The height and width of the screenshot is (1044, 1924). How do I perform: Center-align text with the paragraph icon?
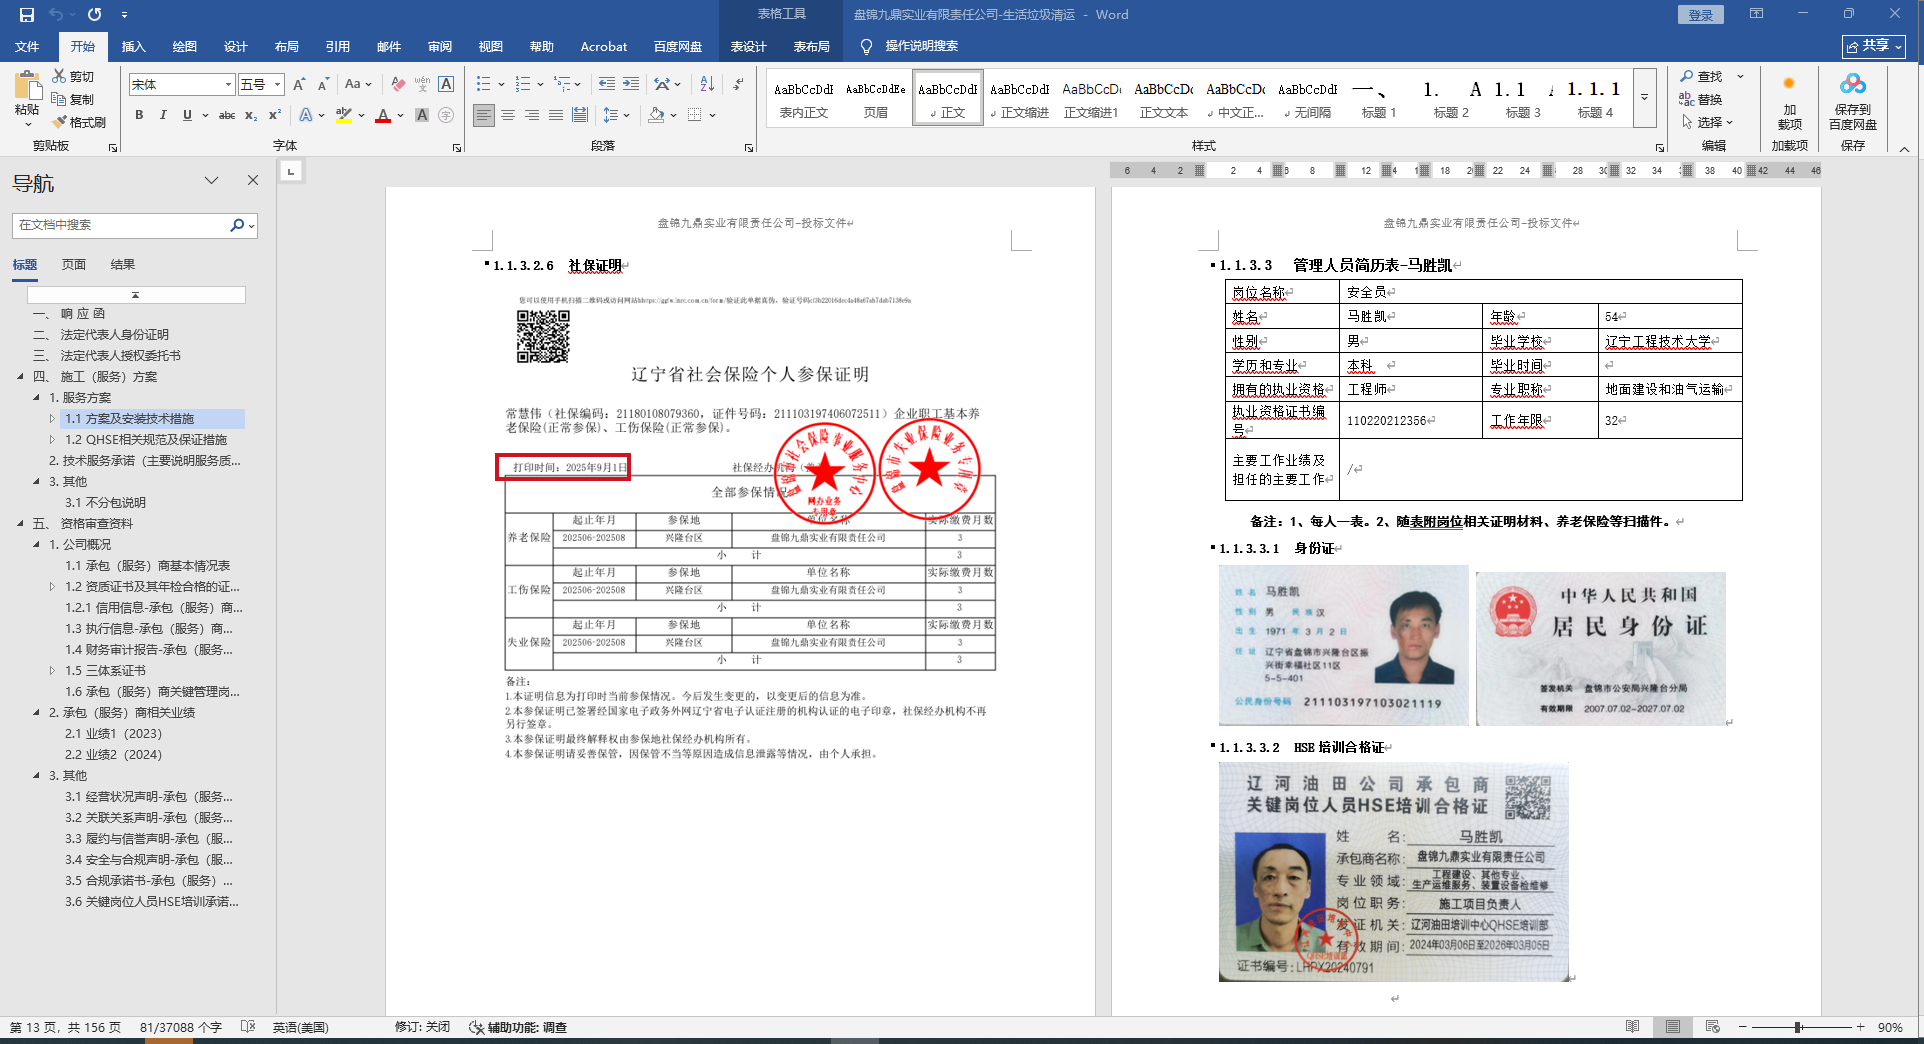point(508,115)
